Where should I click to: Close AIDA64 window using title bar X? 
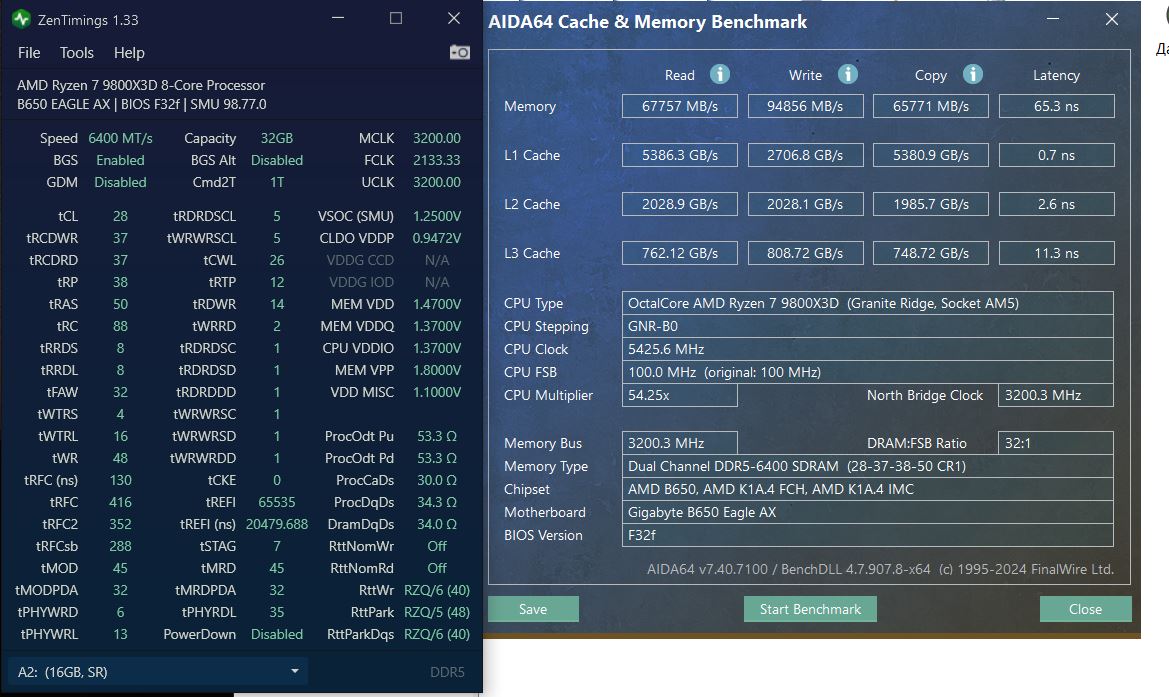coord(1112,19)
